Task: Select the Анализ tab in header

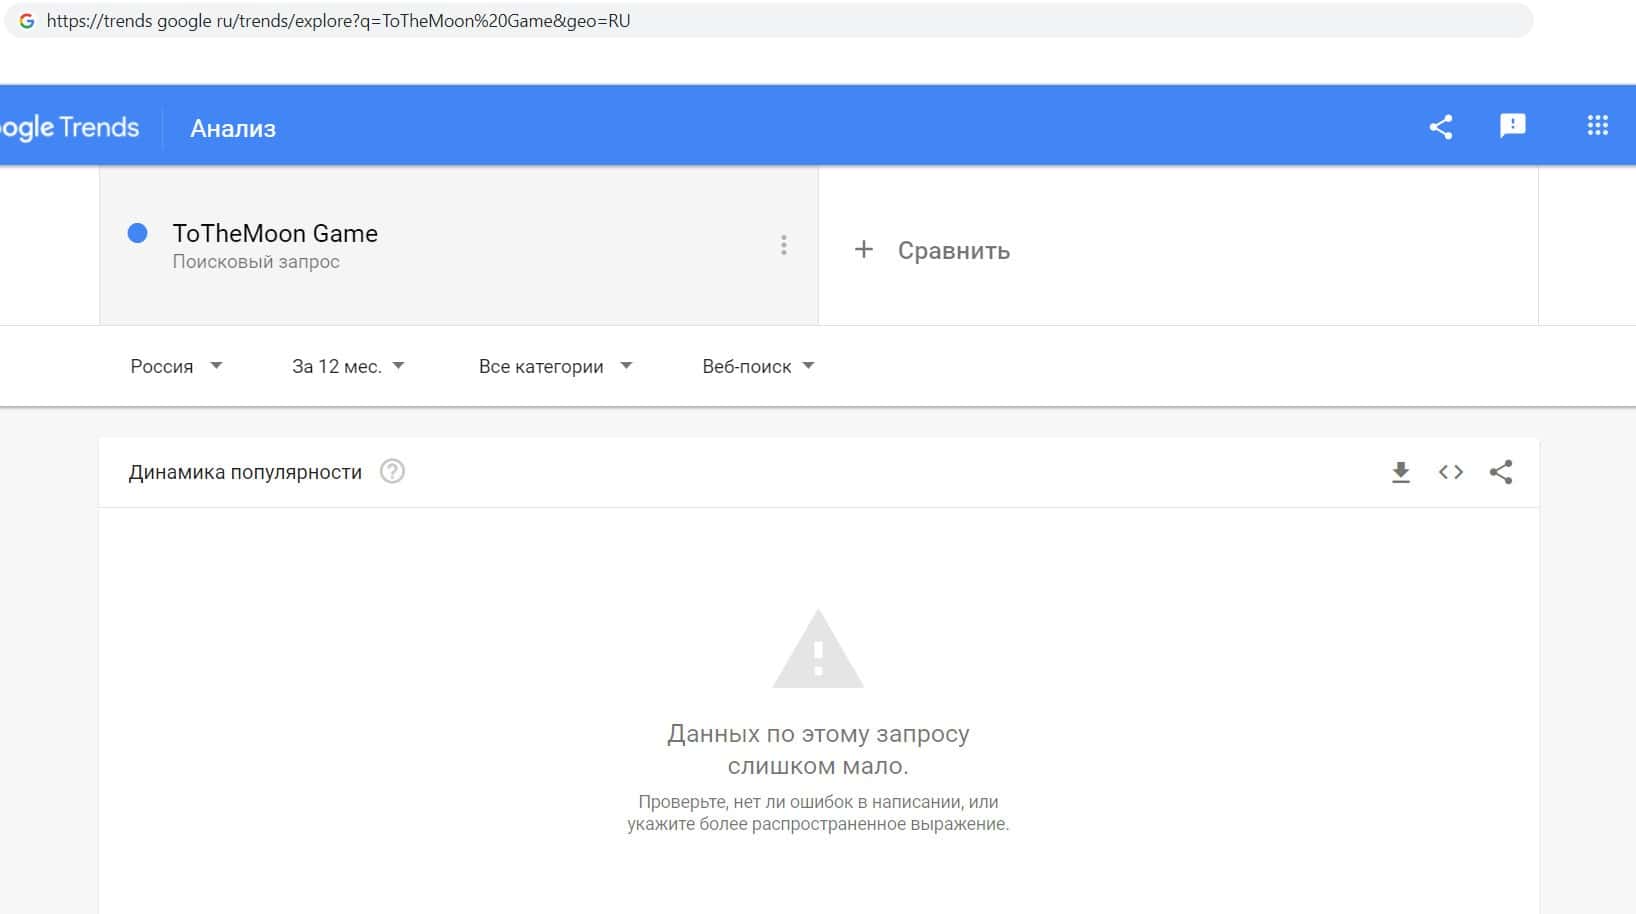Action: click(233, 128)
